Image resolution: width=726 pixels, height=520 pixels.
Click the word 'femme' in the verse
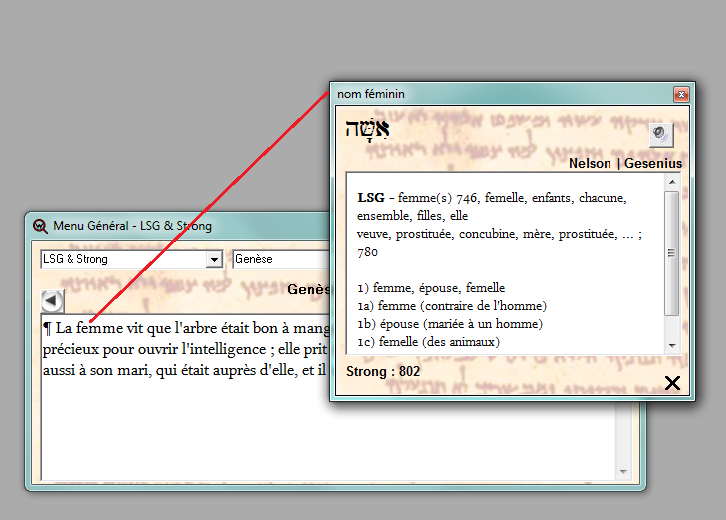pyautogui.click(x=99, y=328)
